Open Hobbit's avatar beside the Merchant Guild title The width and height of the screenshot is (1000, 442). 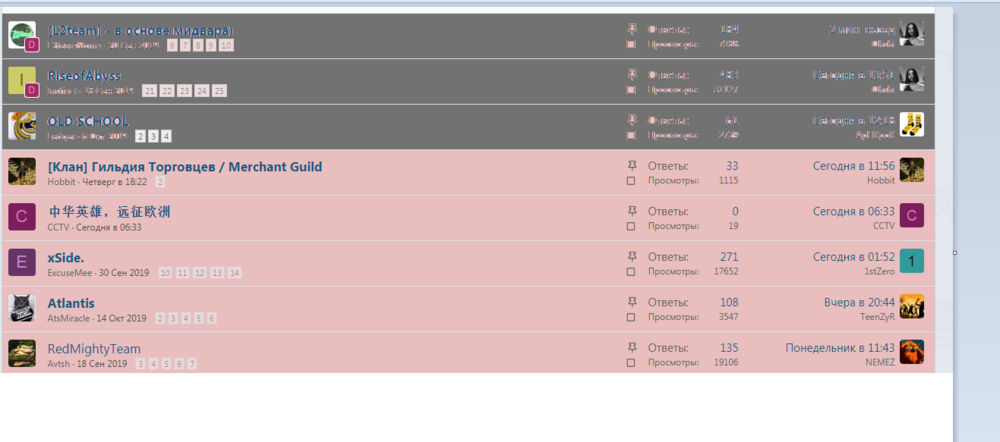(22, 171)
